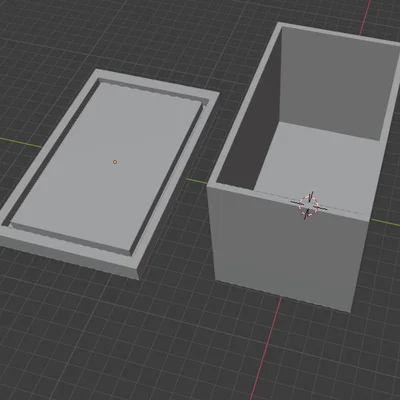Click the orange origin dot on lid
The height and width of the screenshot is (400, 400).
pos(115,162)
